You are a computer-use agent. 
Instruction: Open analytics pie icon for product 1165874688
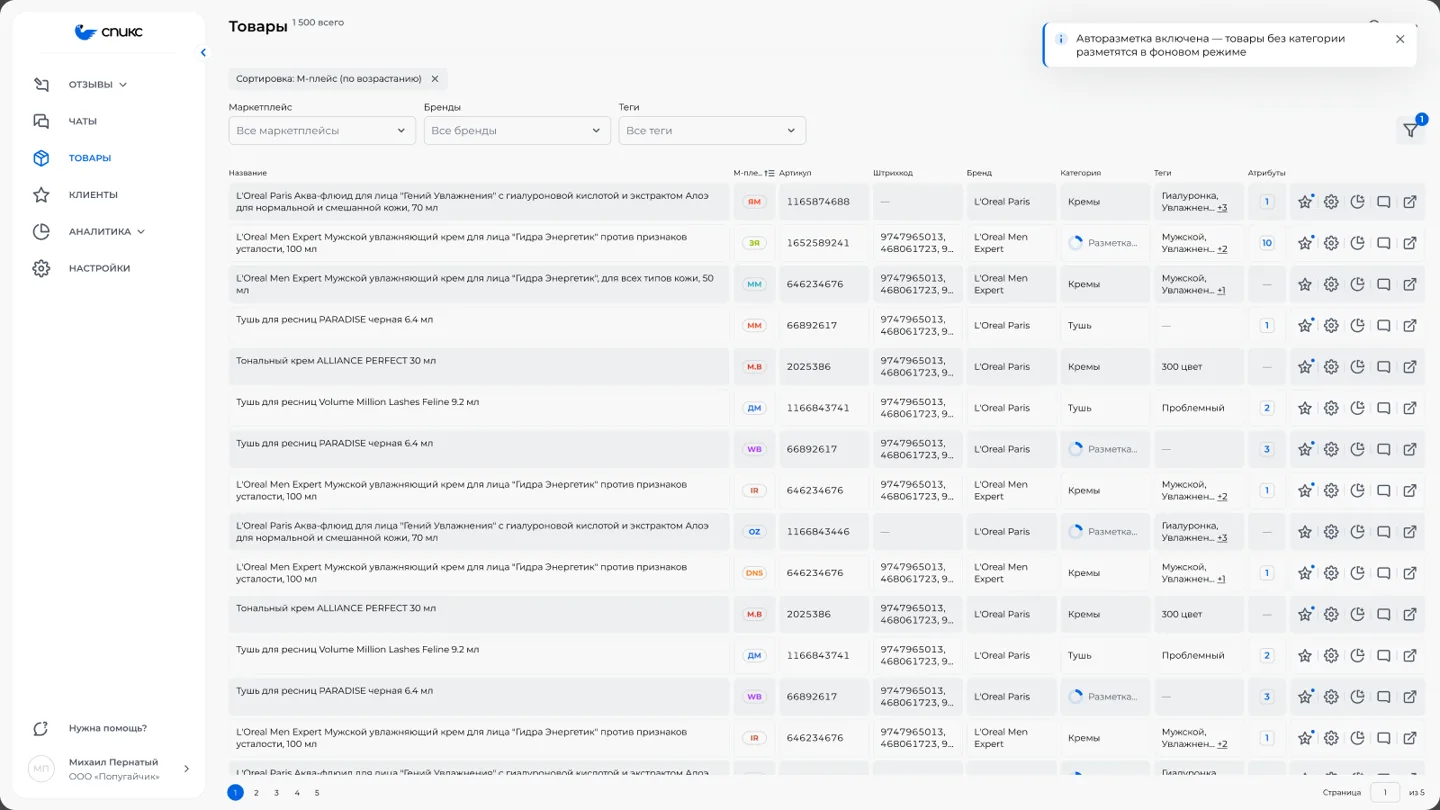coord(1357,202)
